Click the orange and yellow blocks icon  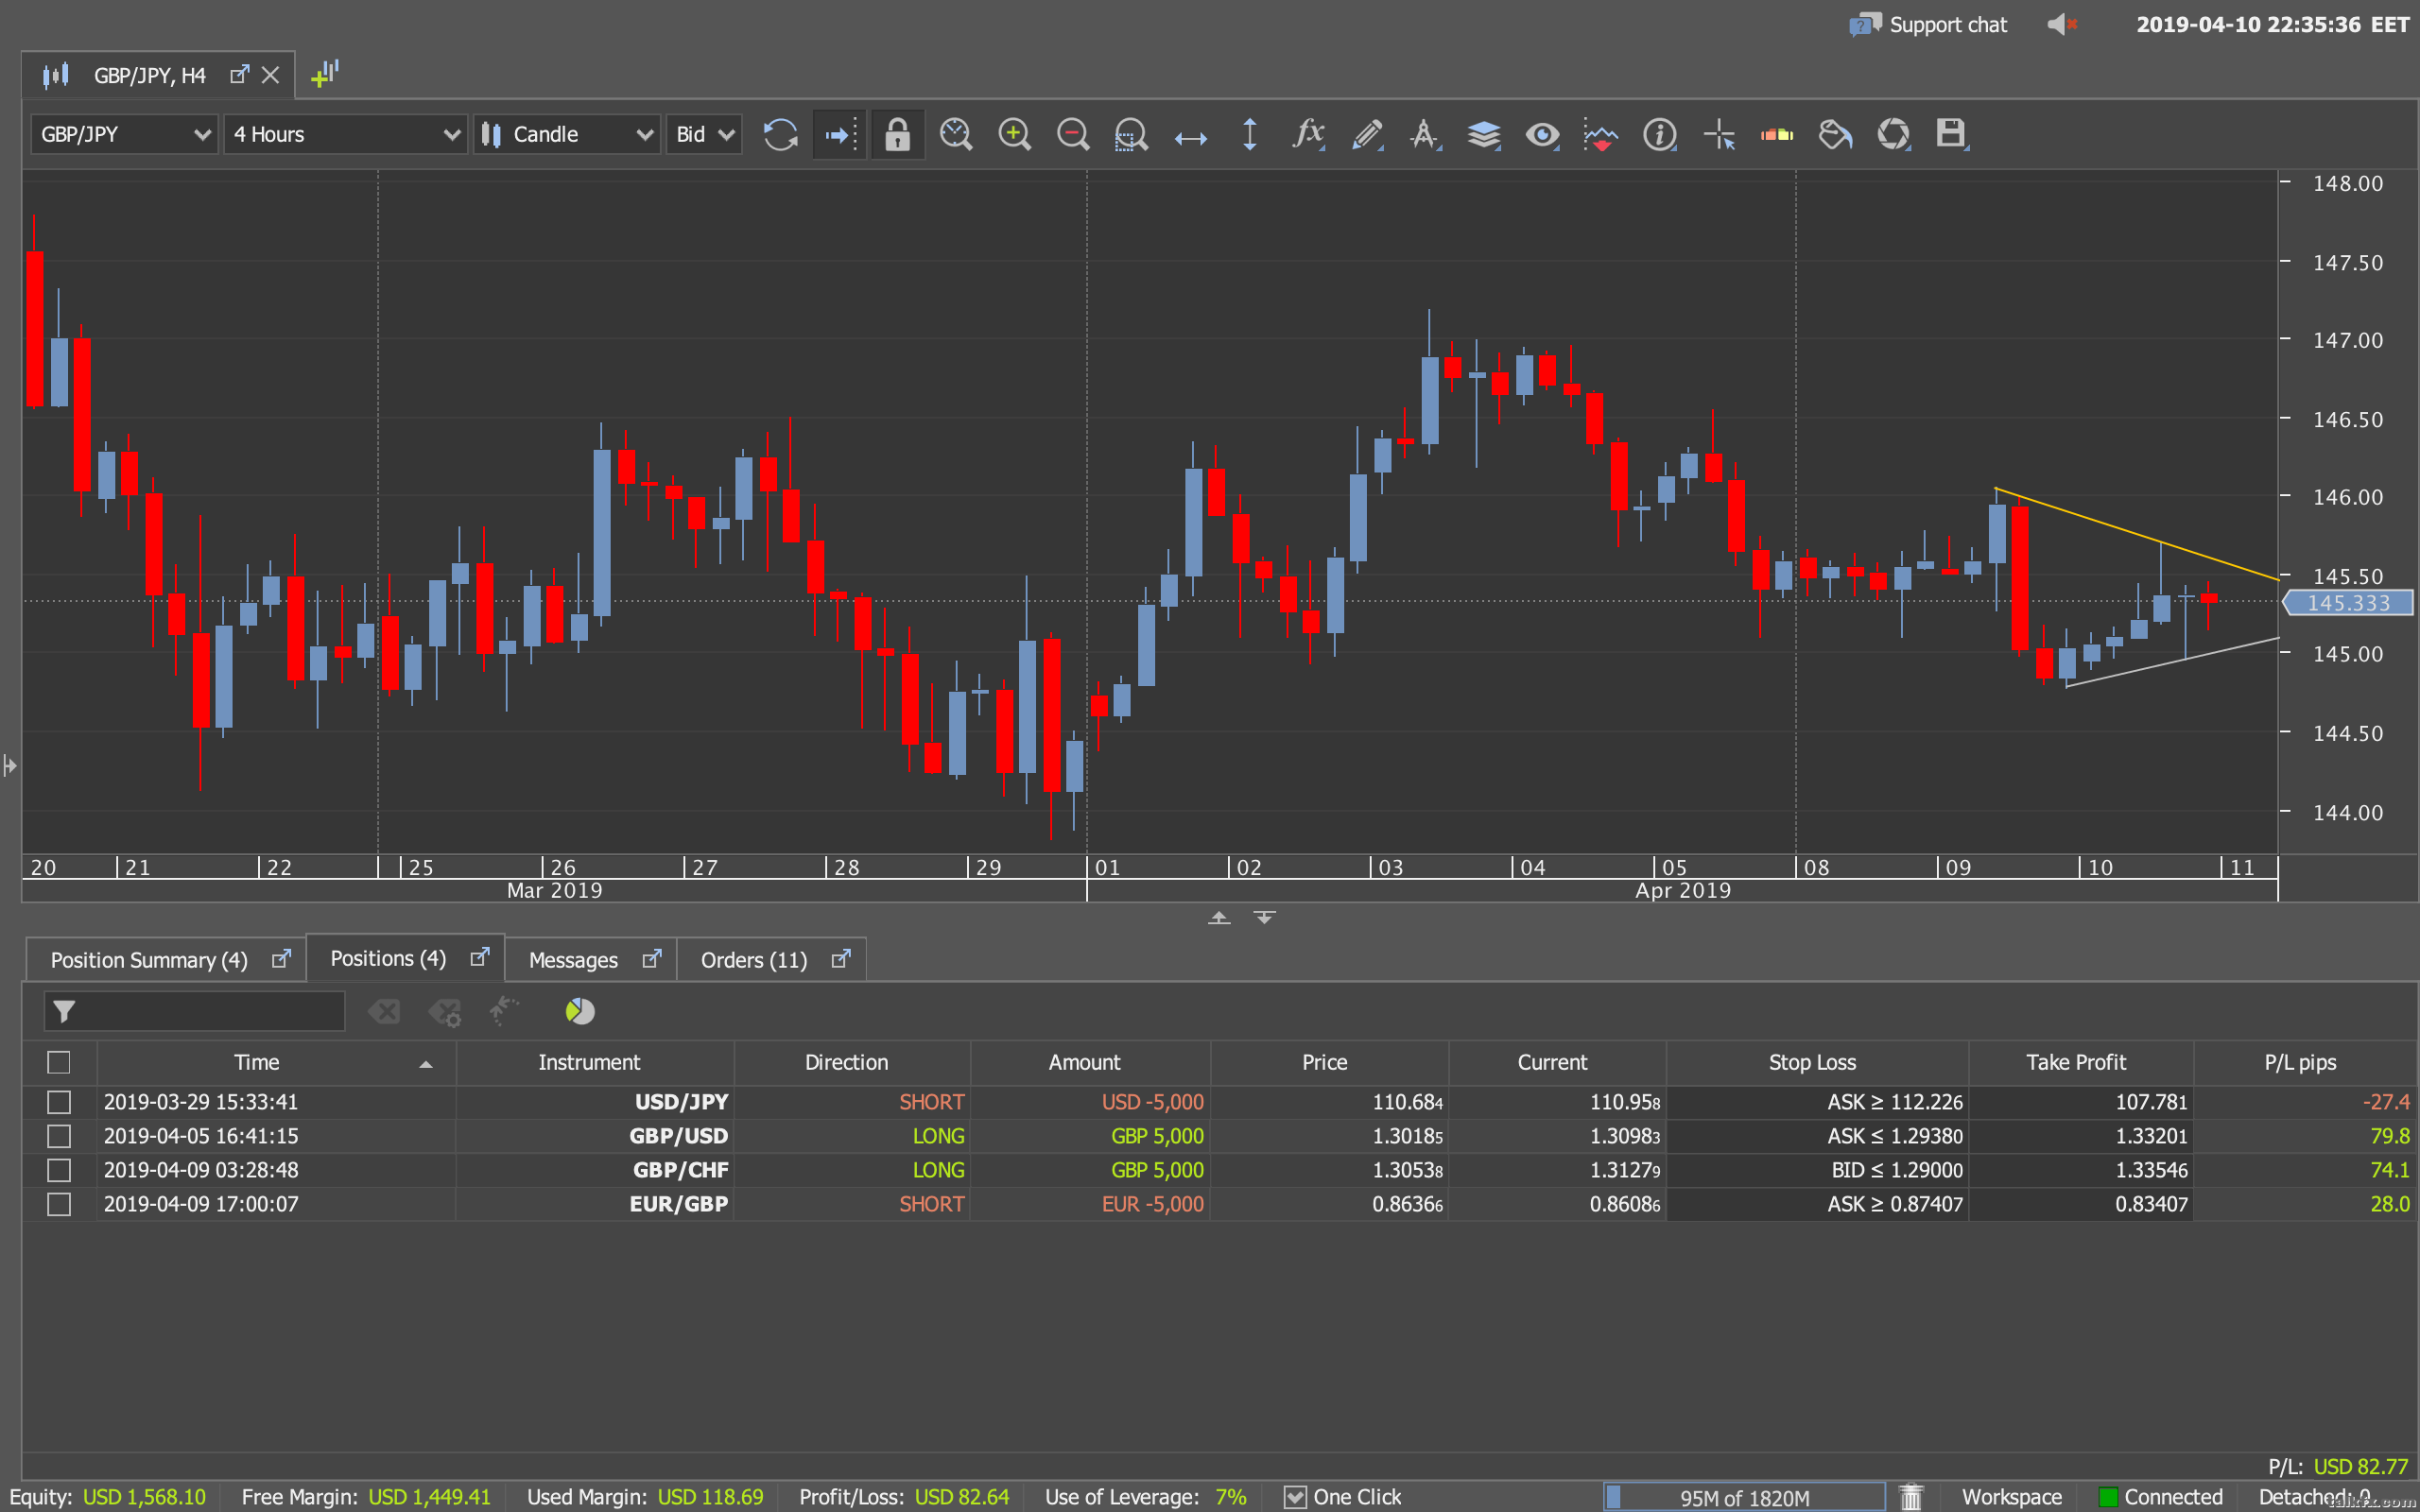tap(1777, 134)
